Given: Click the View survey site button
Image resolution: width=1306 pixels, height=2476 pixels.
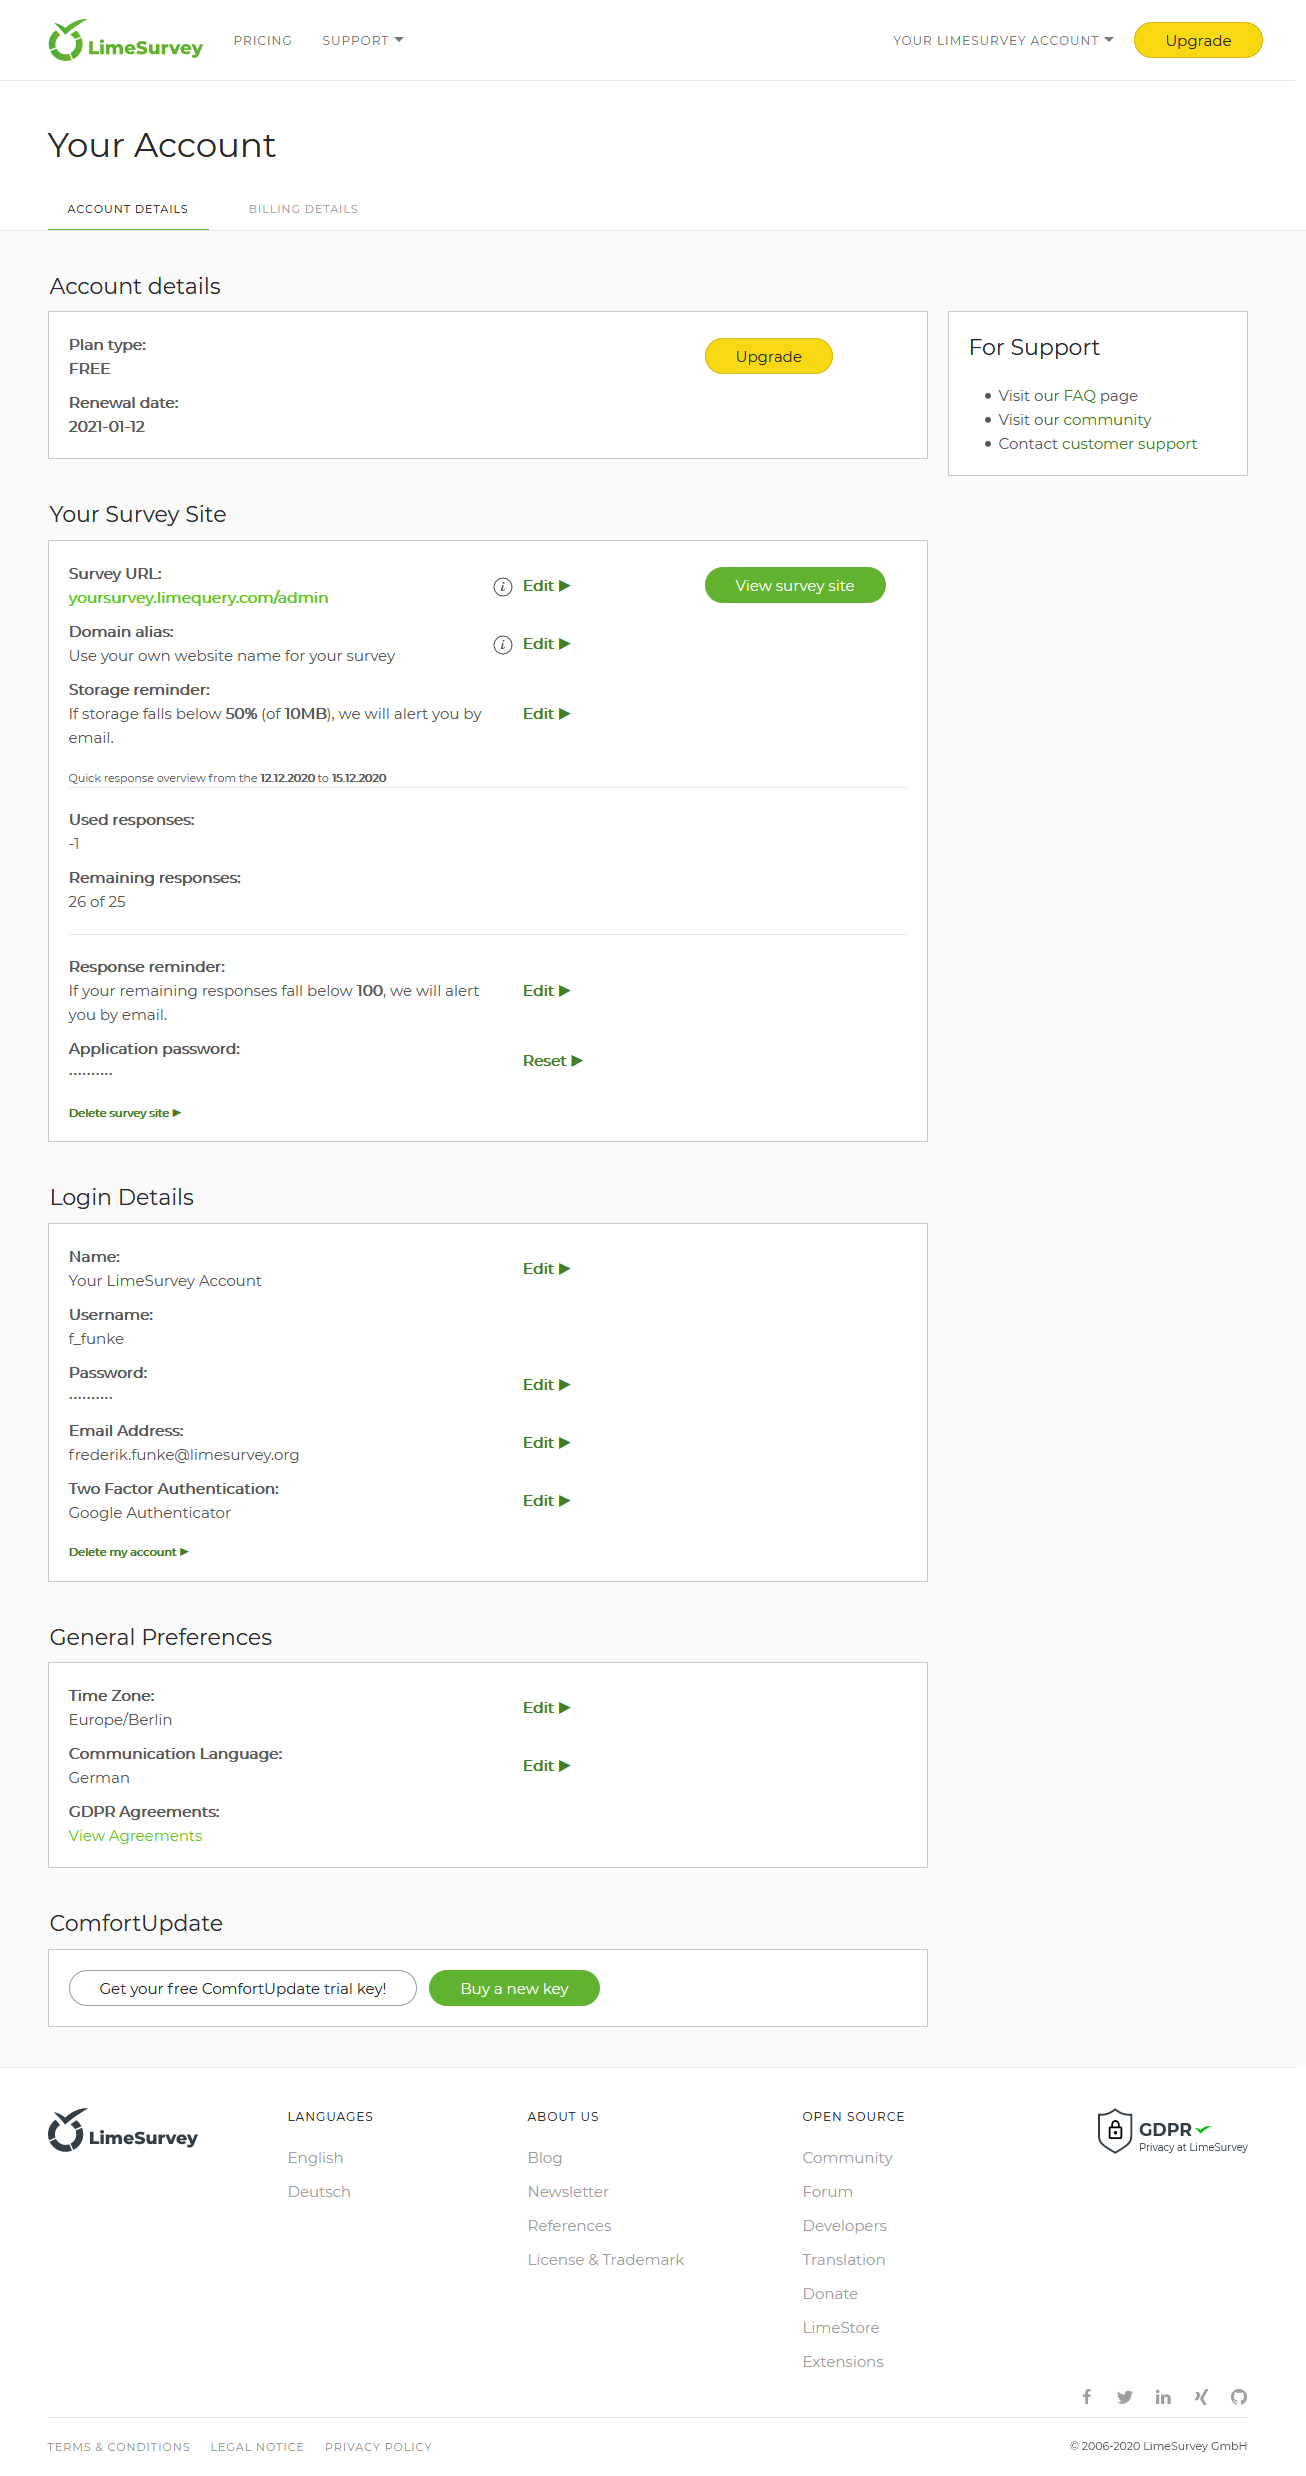Looking at the screenshot, I should pyautogui.click(x=795, y=585).
